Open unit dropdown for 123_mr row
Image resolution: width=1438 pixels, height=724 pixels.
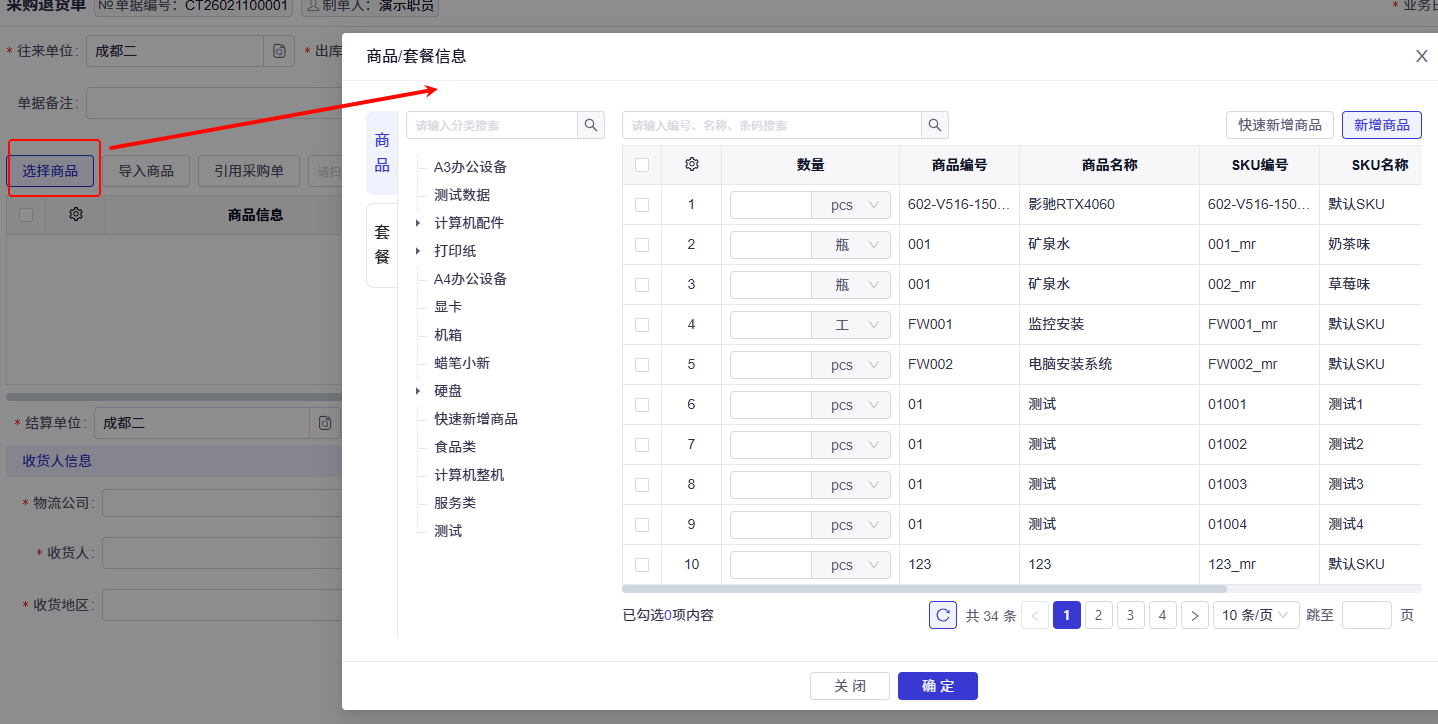point(851,565)
